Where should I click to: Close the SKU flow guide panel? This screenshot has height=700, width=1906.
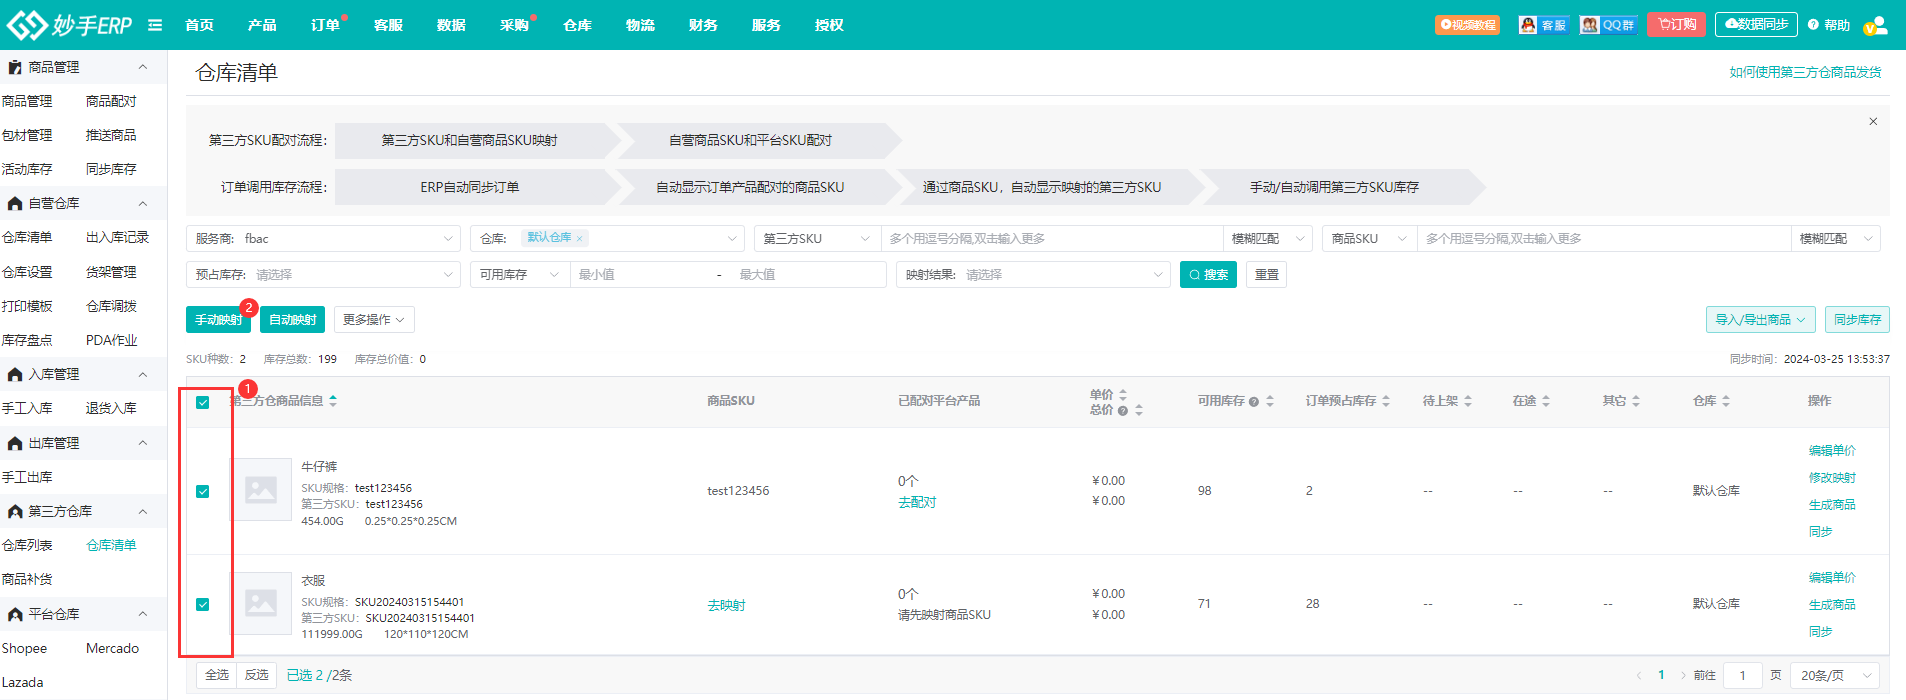pos(1873,122)
